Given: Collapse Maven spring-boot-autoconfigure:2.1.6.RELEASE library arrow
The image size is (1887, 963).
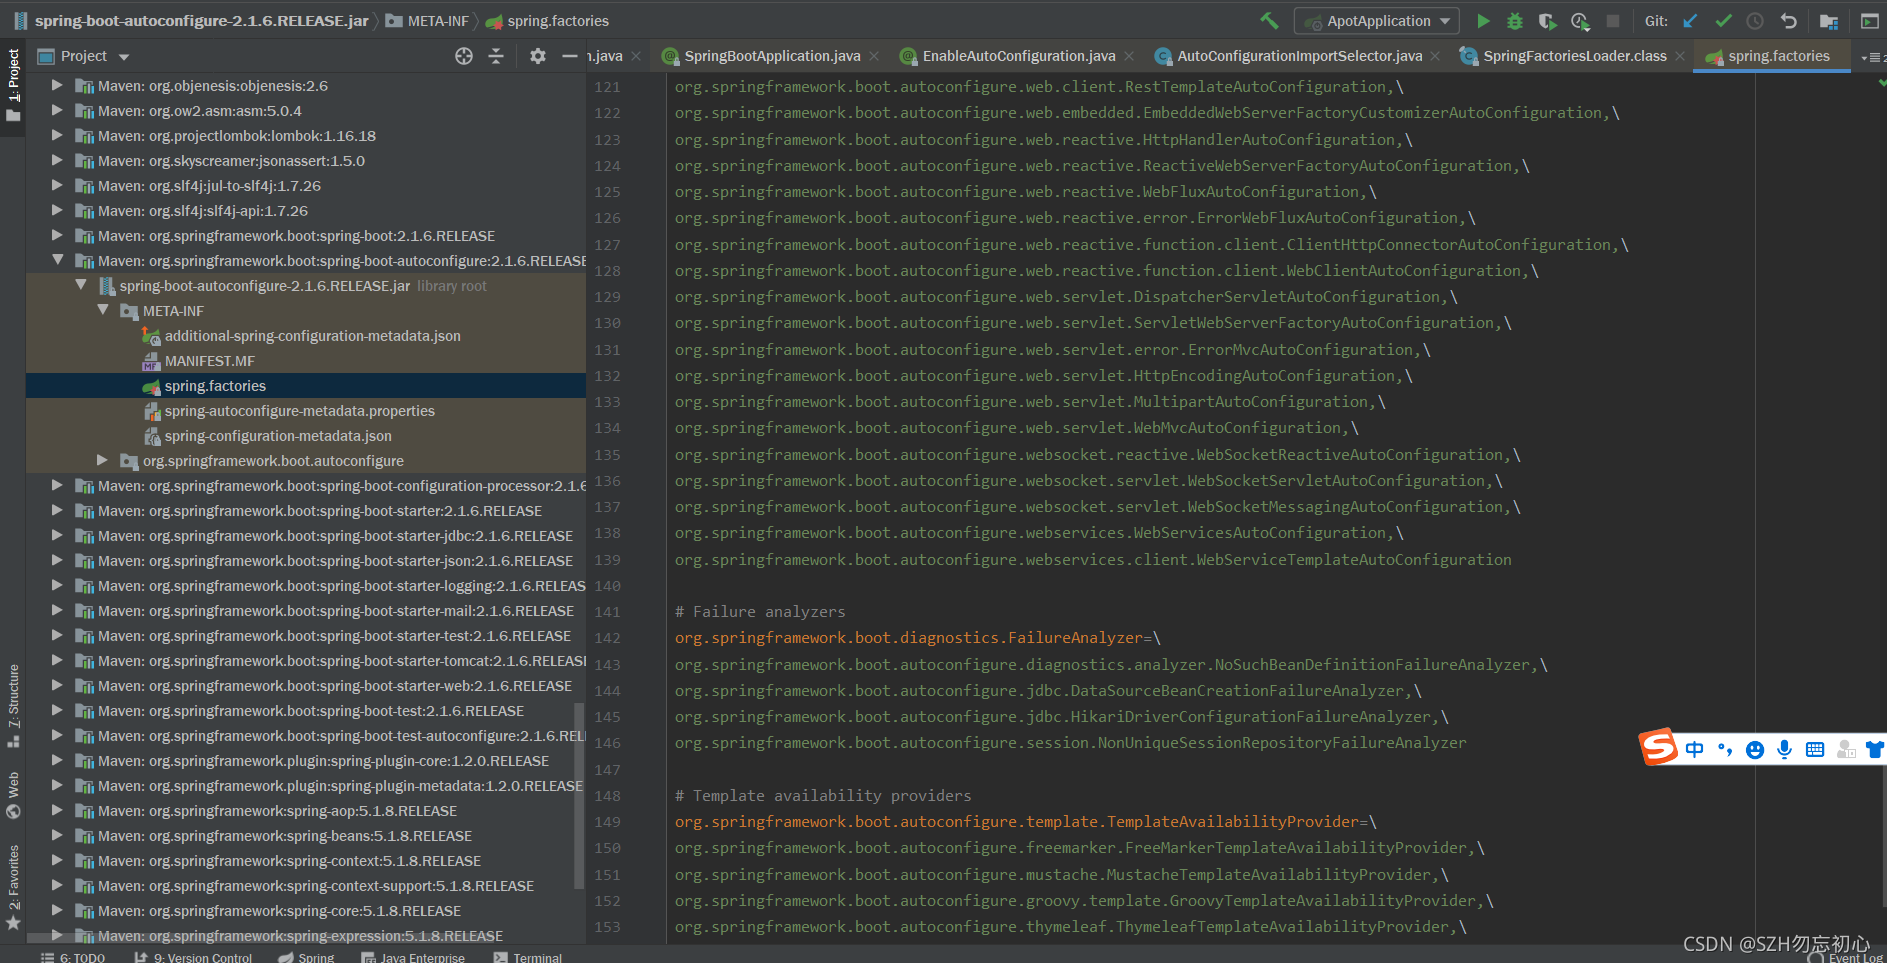Looking at the screenshot, I should click(x=57, y=260).
